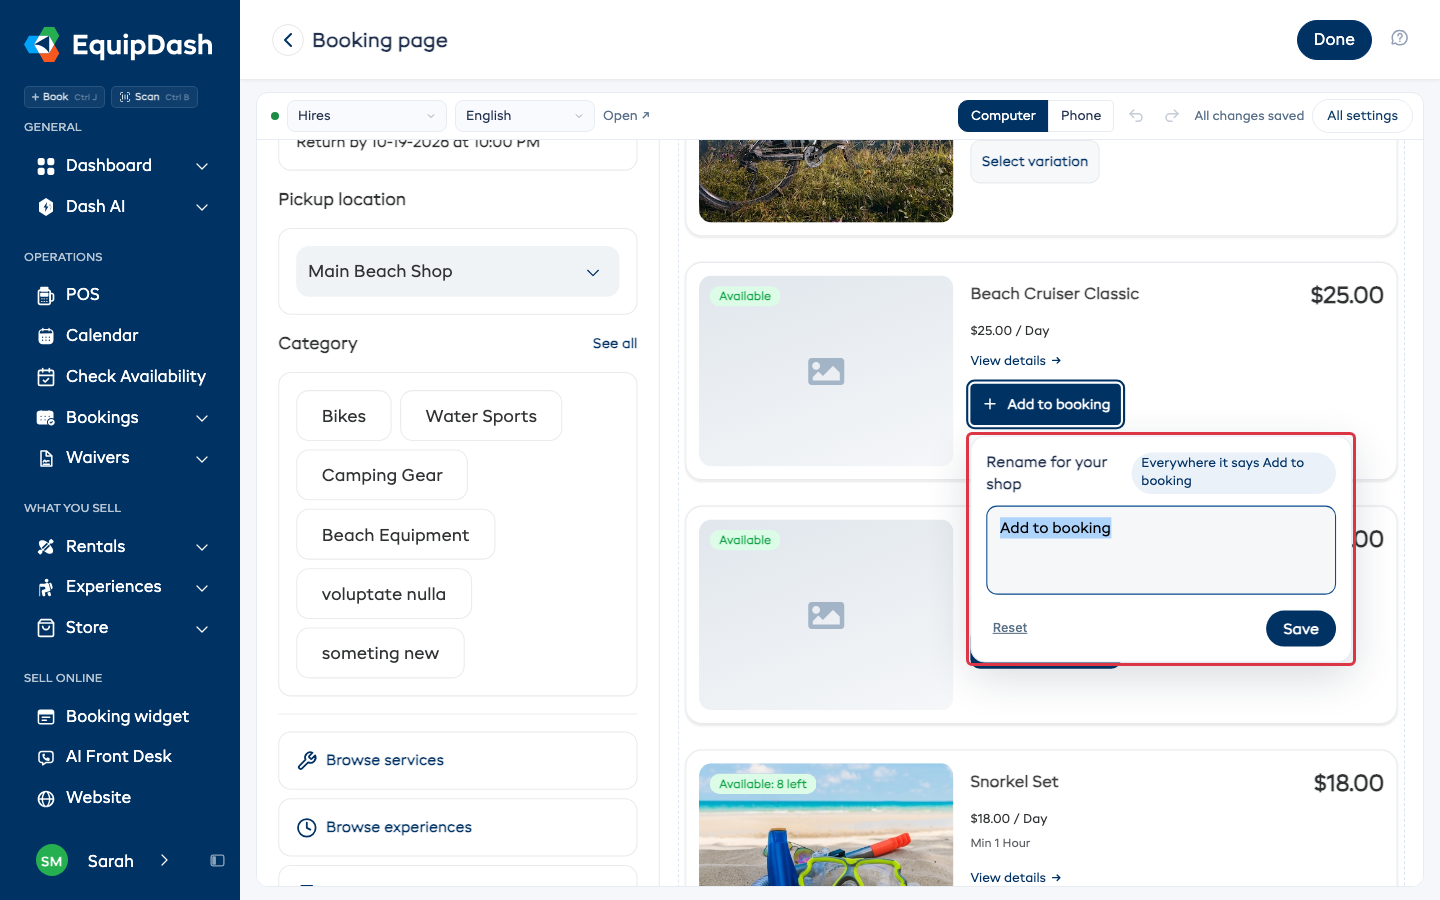The width and height of the screenshot is (1440, 900).
Task: Click the Beach Cruiser Classic image placeholder
Action: (826, 371)
